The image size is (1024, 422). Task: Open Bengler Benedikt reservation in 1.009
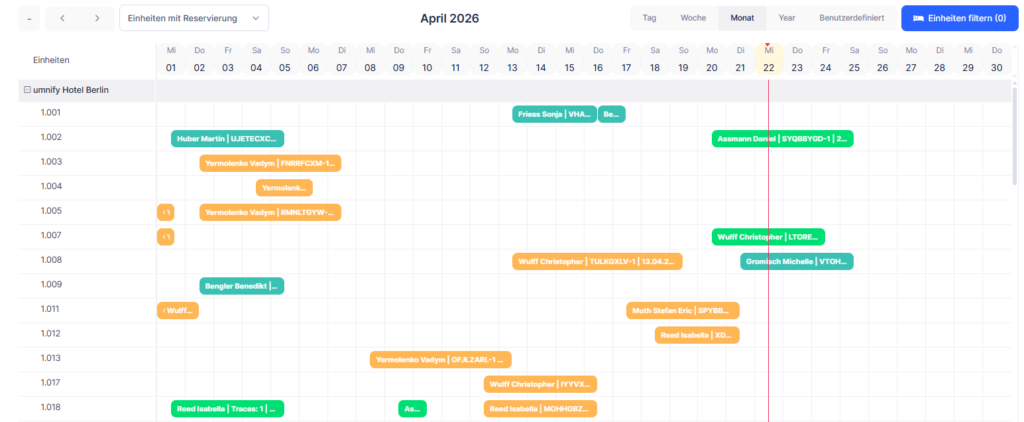point(242,286)
